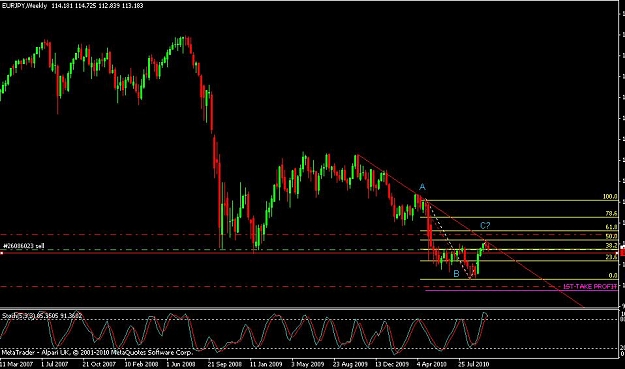
Task: Click the 50.0 Fibonacci level label
Action: (611, 236)
